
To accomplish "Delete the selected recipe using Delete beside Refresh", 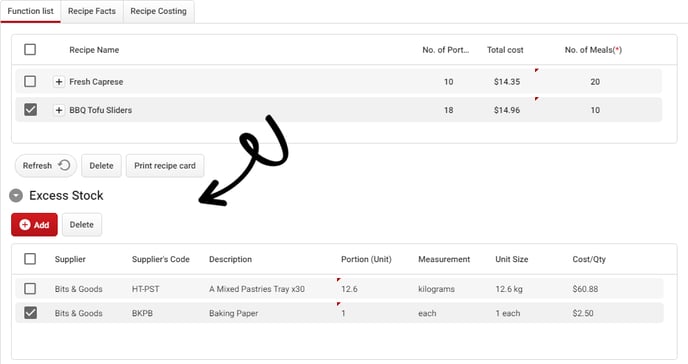I will tap(101, 166).
